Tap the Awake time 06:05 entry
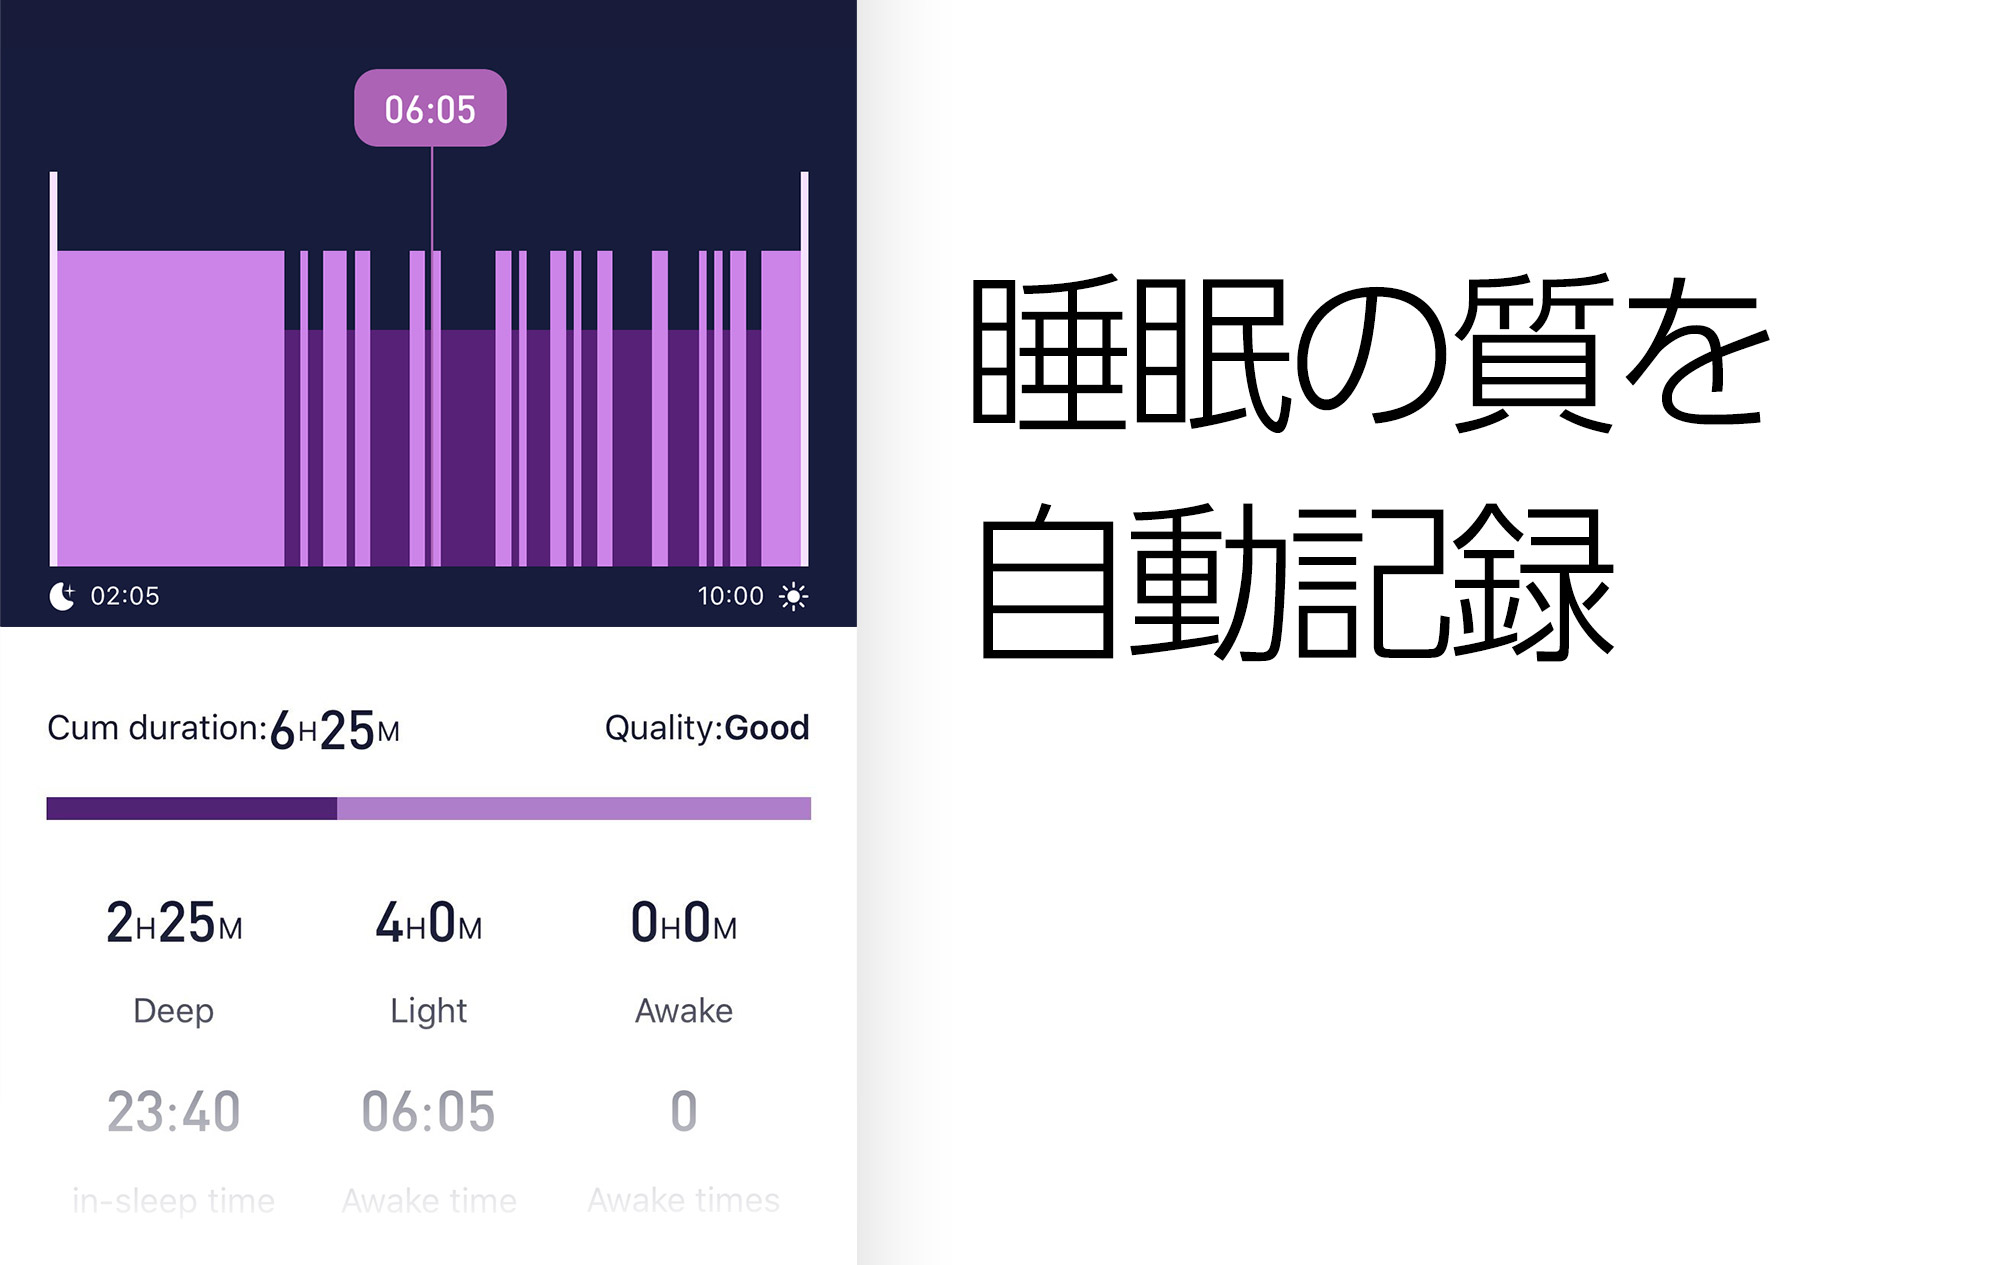The height and width of the screenshot is (1265, 2000). [x=429, y=1110]
